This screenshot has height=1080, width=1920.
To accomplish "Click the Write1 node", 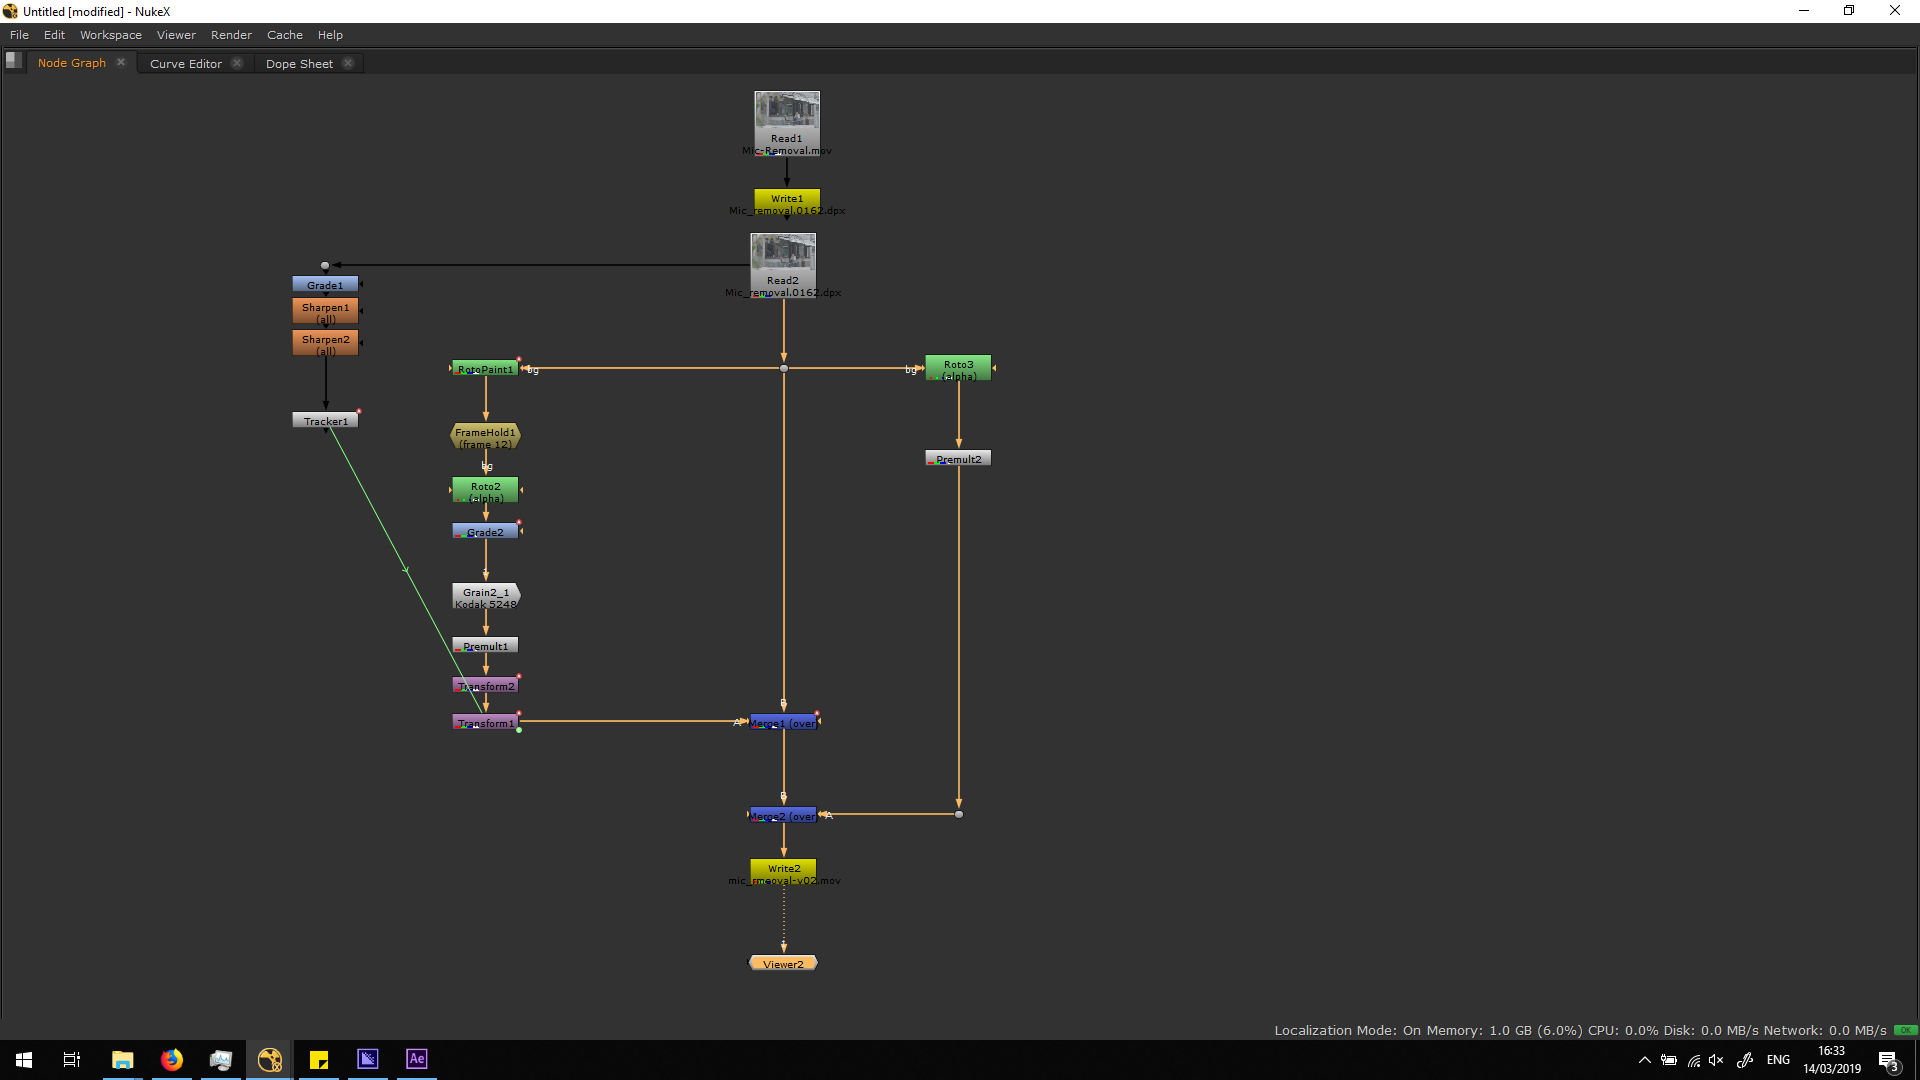I will click(786, 198).
